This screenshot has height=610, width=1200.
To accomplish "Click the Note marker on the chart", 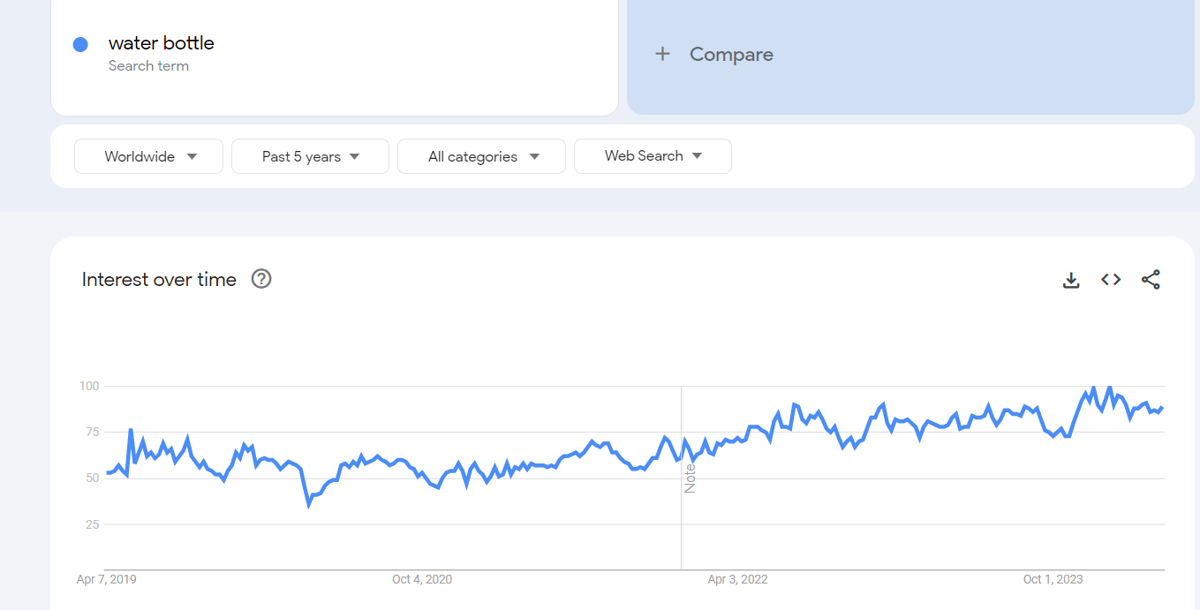I will 690,478.
